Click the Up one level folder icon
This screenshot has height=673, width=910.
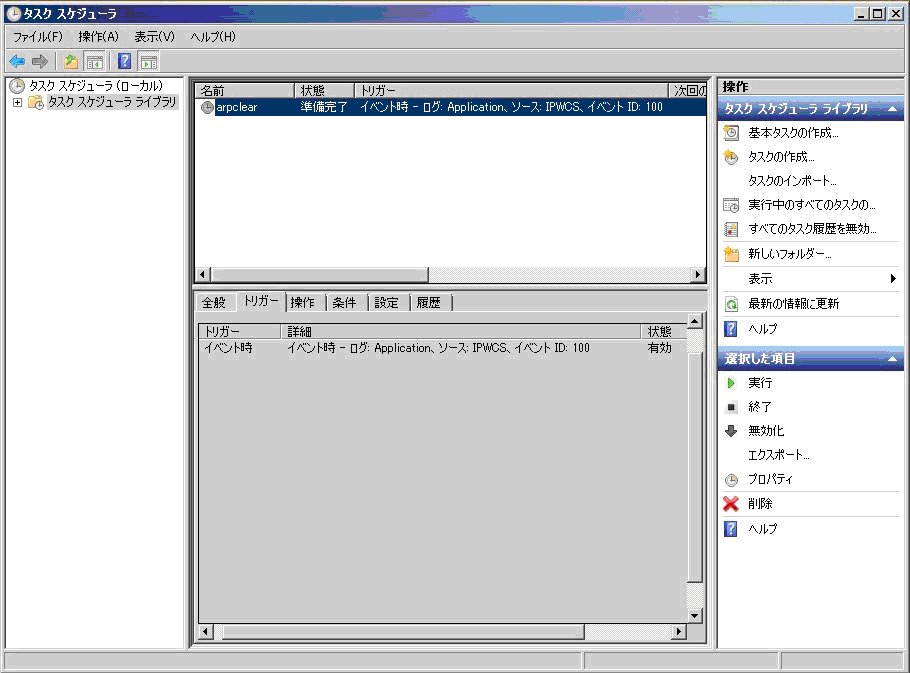click(x=71, y=61)
